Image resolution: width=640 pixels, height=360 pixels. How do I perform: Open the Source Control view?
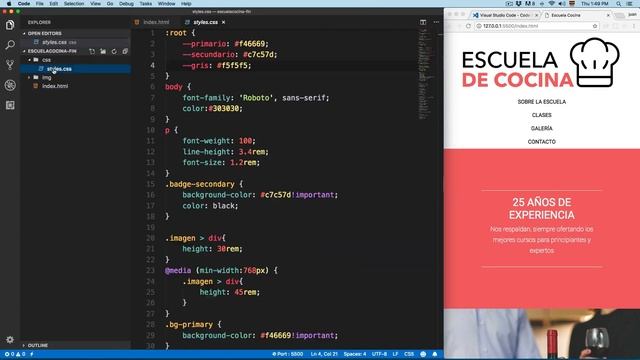(10, 65)
